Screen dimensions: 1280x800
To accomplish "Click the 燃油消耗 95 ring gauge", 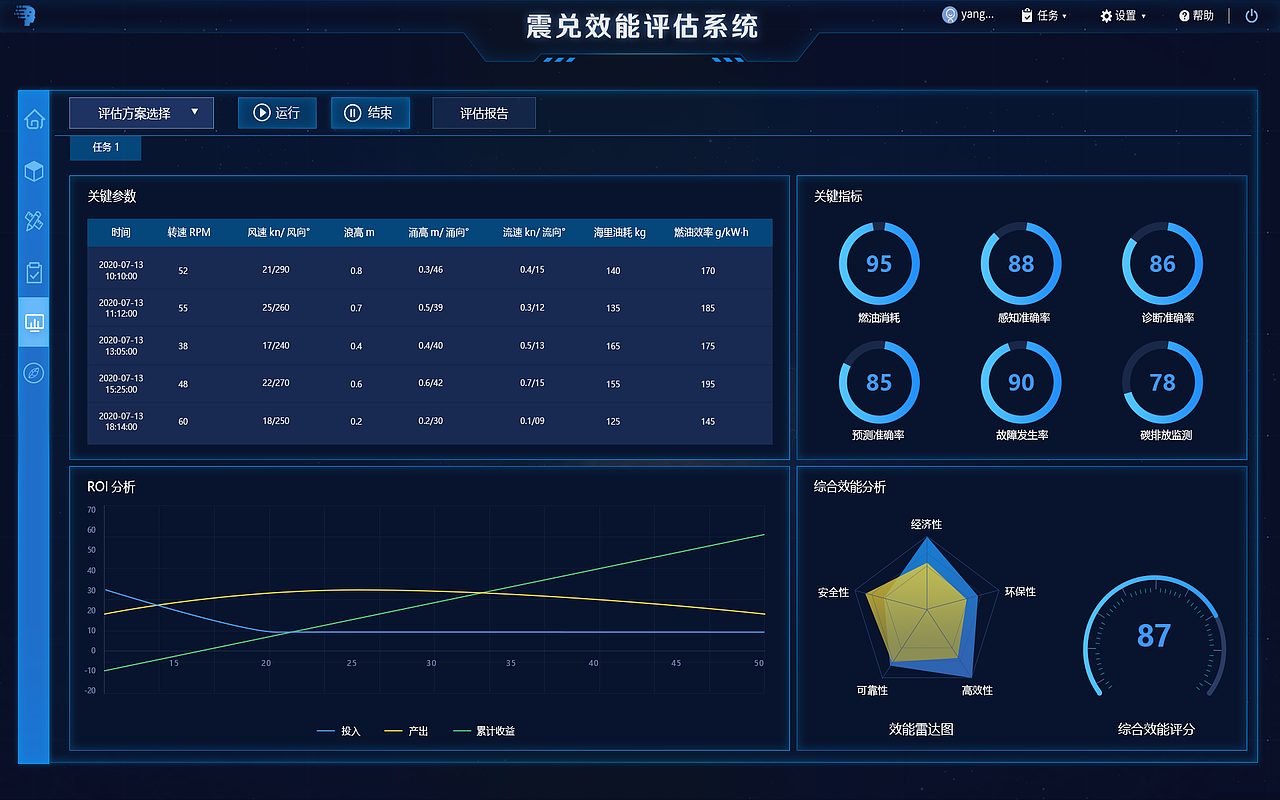I will [x=879, y=264].
